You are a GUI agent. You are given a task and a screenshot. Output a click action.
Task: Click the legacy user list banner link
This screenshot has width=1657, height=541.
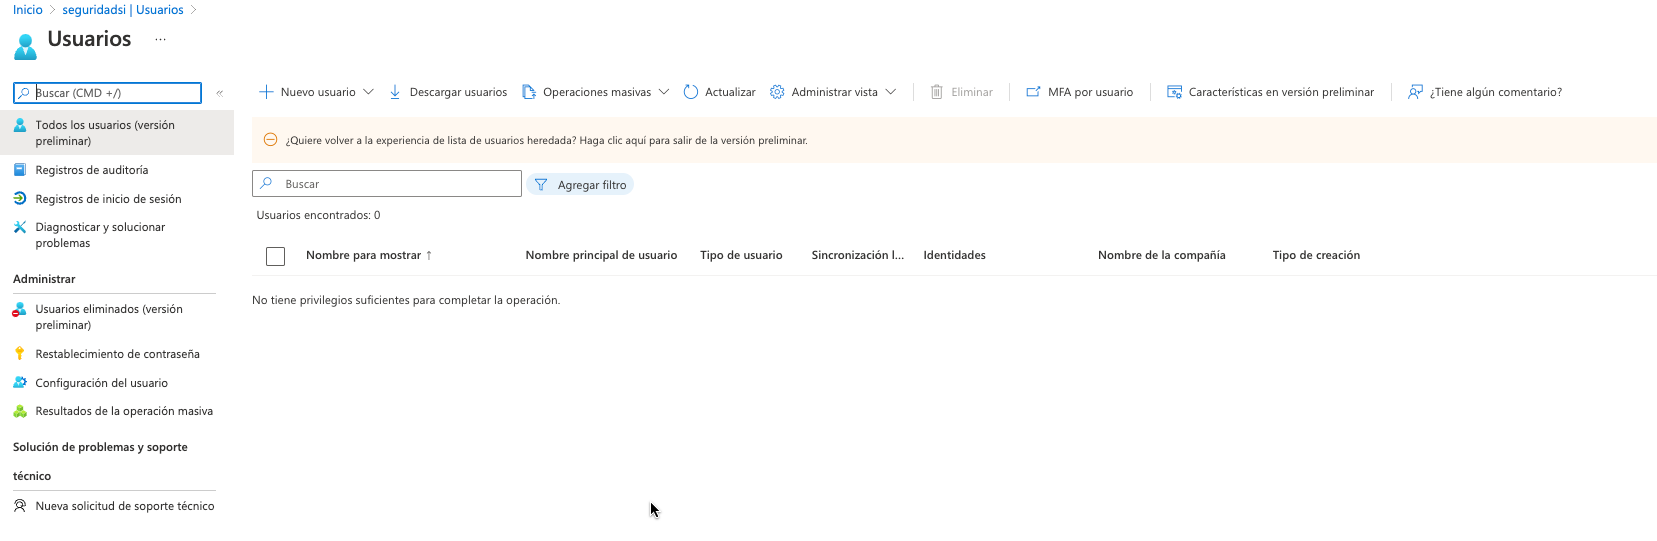click(546, 141)
